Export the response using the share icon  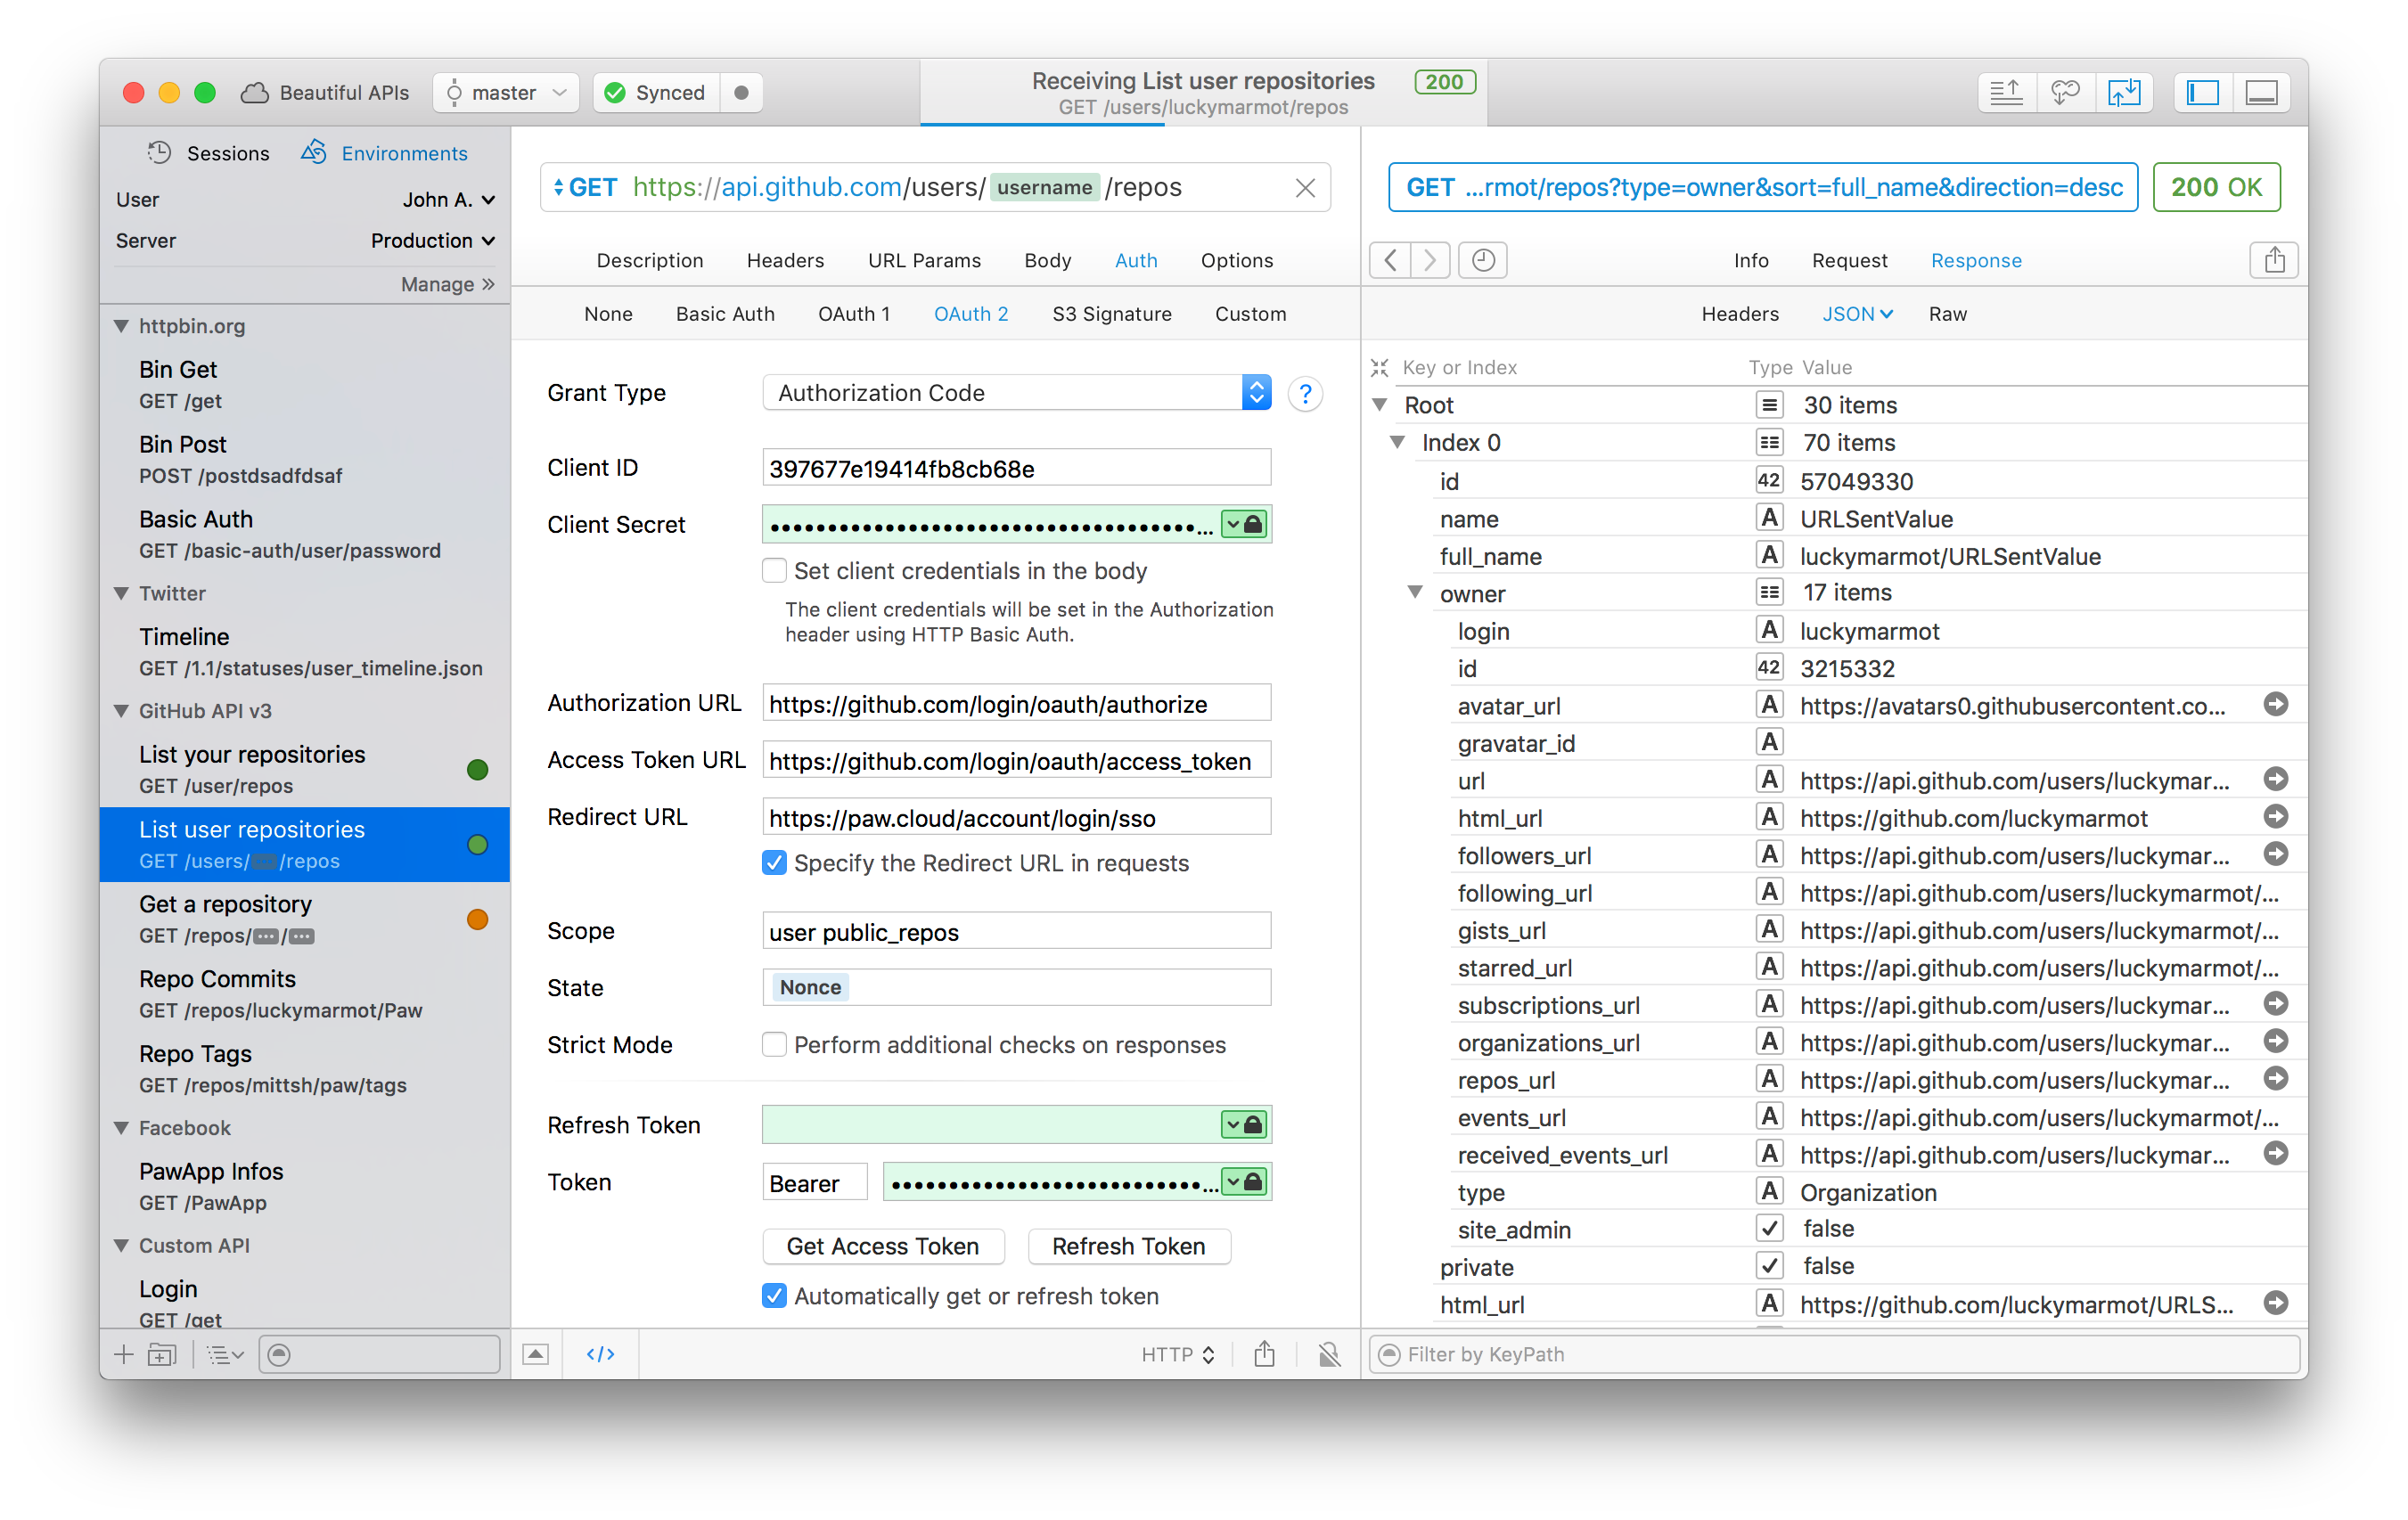click(2274, 260)
